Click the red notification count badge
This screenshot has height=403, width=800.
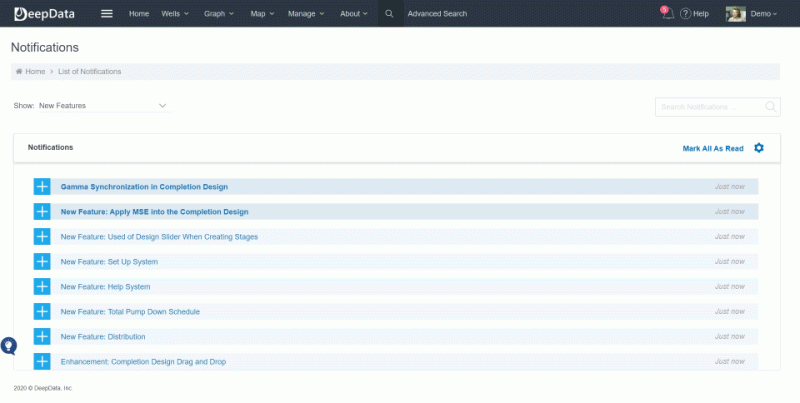click(664, 10)
